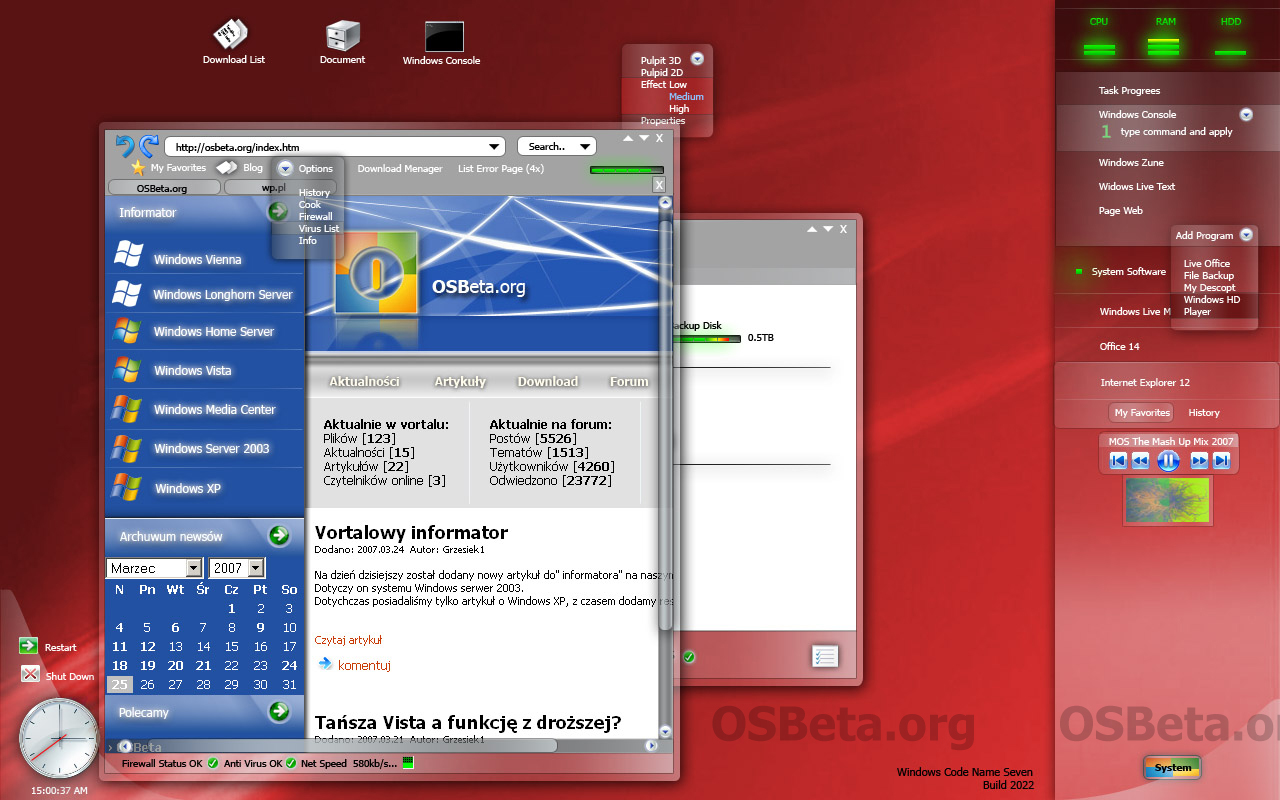This screenshot has height=800, width=1280.
Task: Open the Download List desktop icon
Action: (232, 36)
